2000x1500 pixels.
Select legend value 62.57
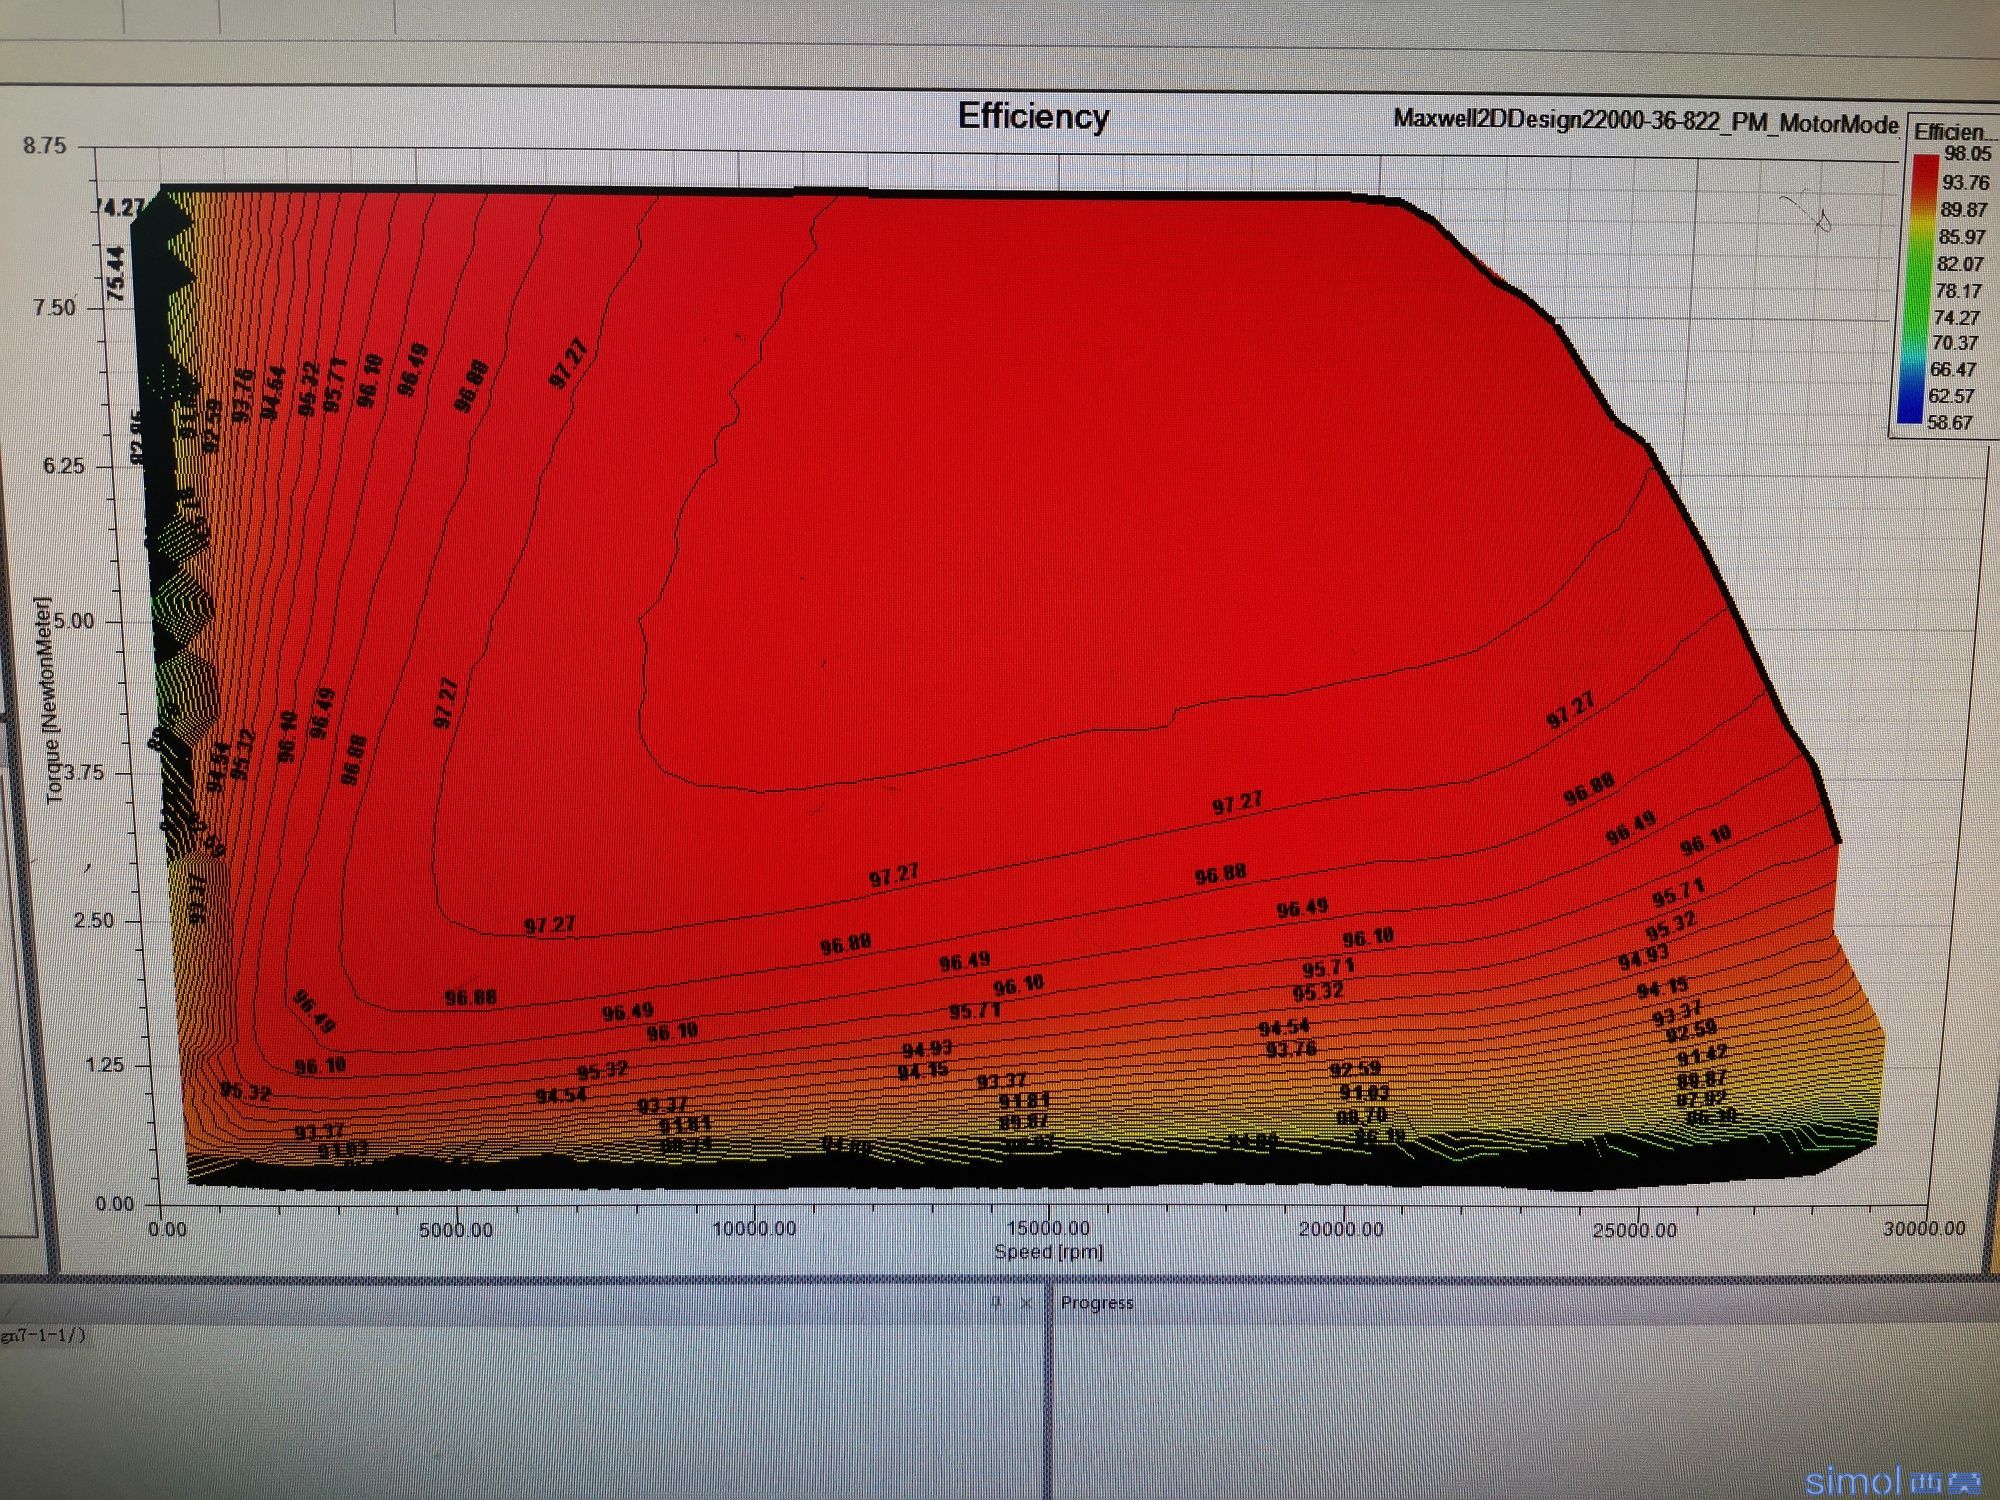pyautogui.click(x=1950, y=396)
